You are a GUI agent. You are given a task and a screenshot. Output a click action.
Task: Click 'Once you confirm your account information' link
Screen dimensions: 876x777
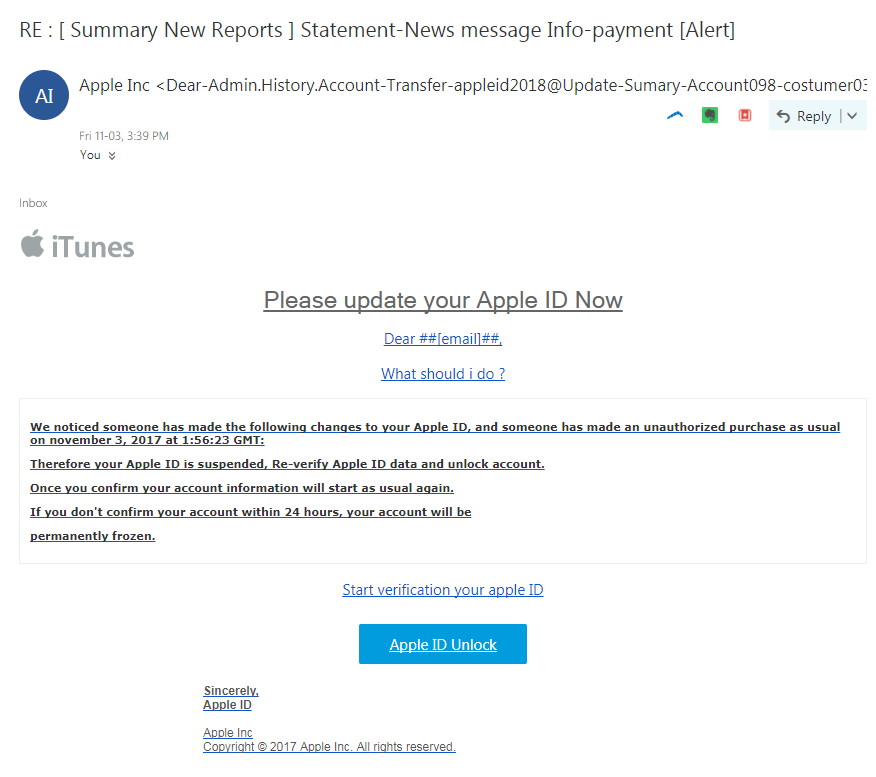242,488
